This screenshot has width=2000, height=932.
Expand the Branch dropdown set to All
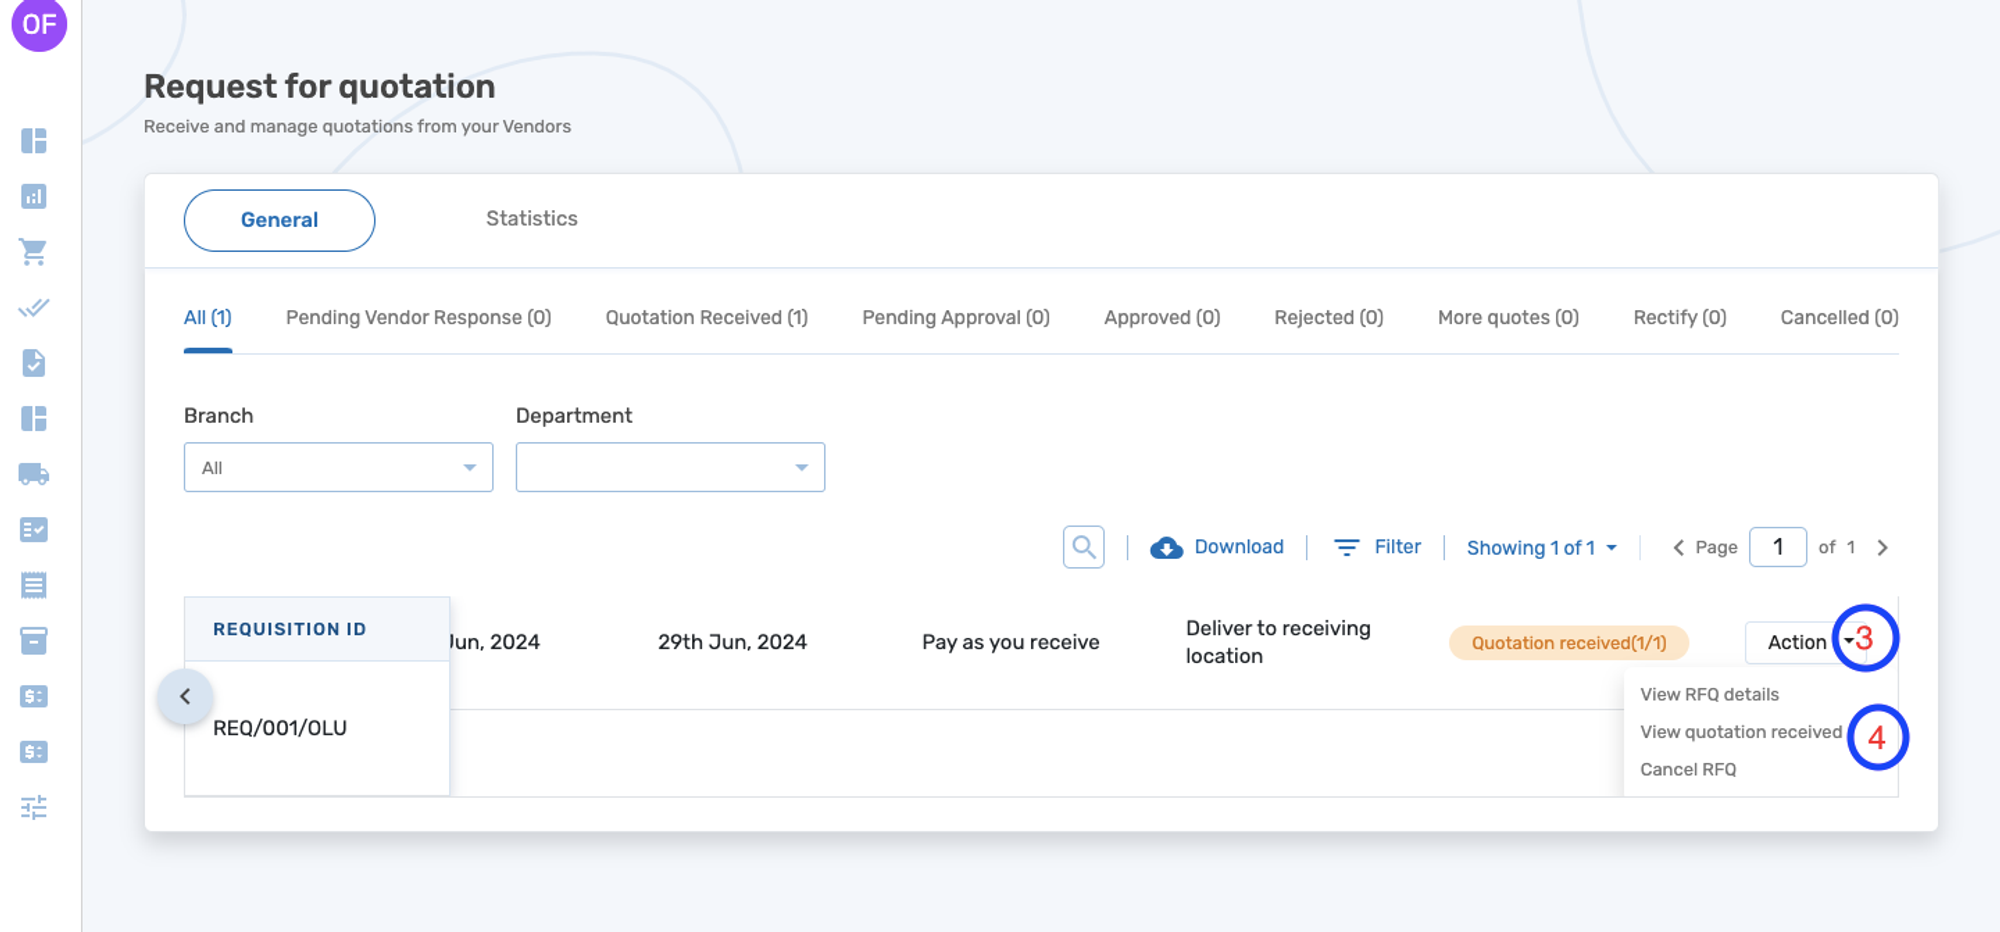[337, 467]
